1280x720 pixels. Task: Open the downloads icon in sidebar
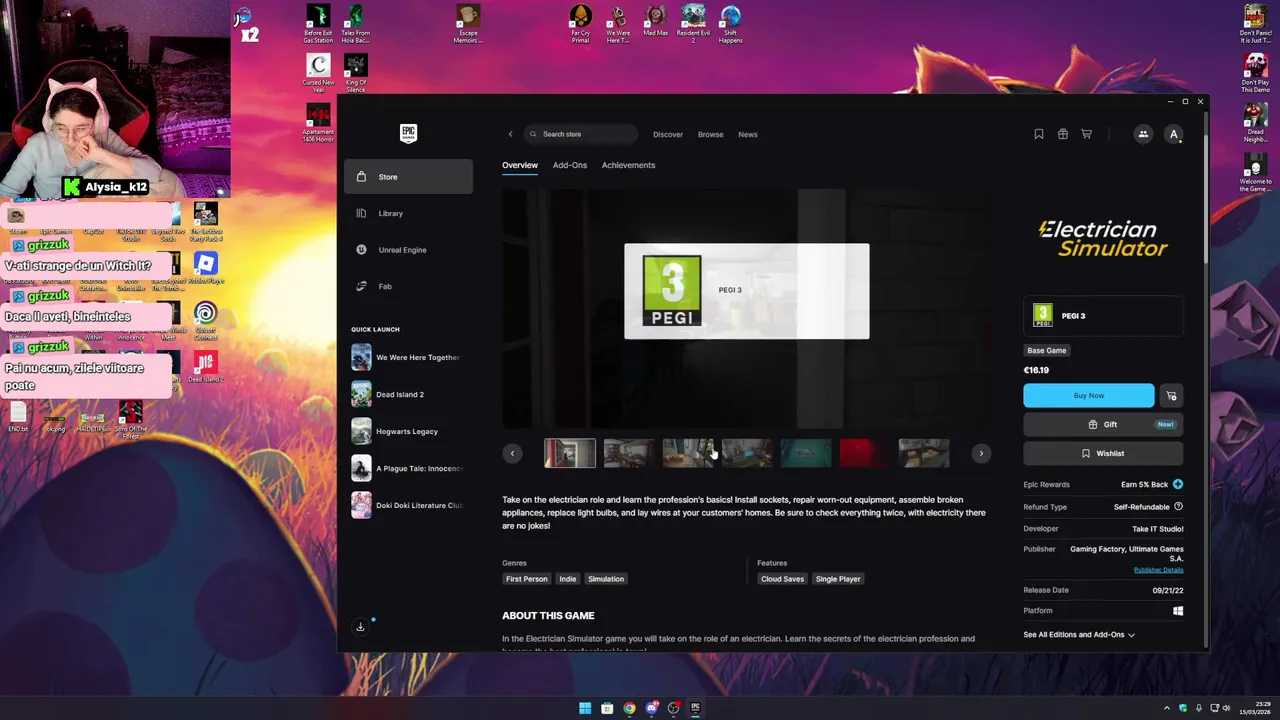(x=361, y=626)
